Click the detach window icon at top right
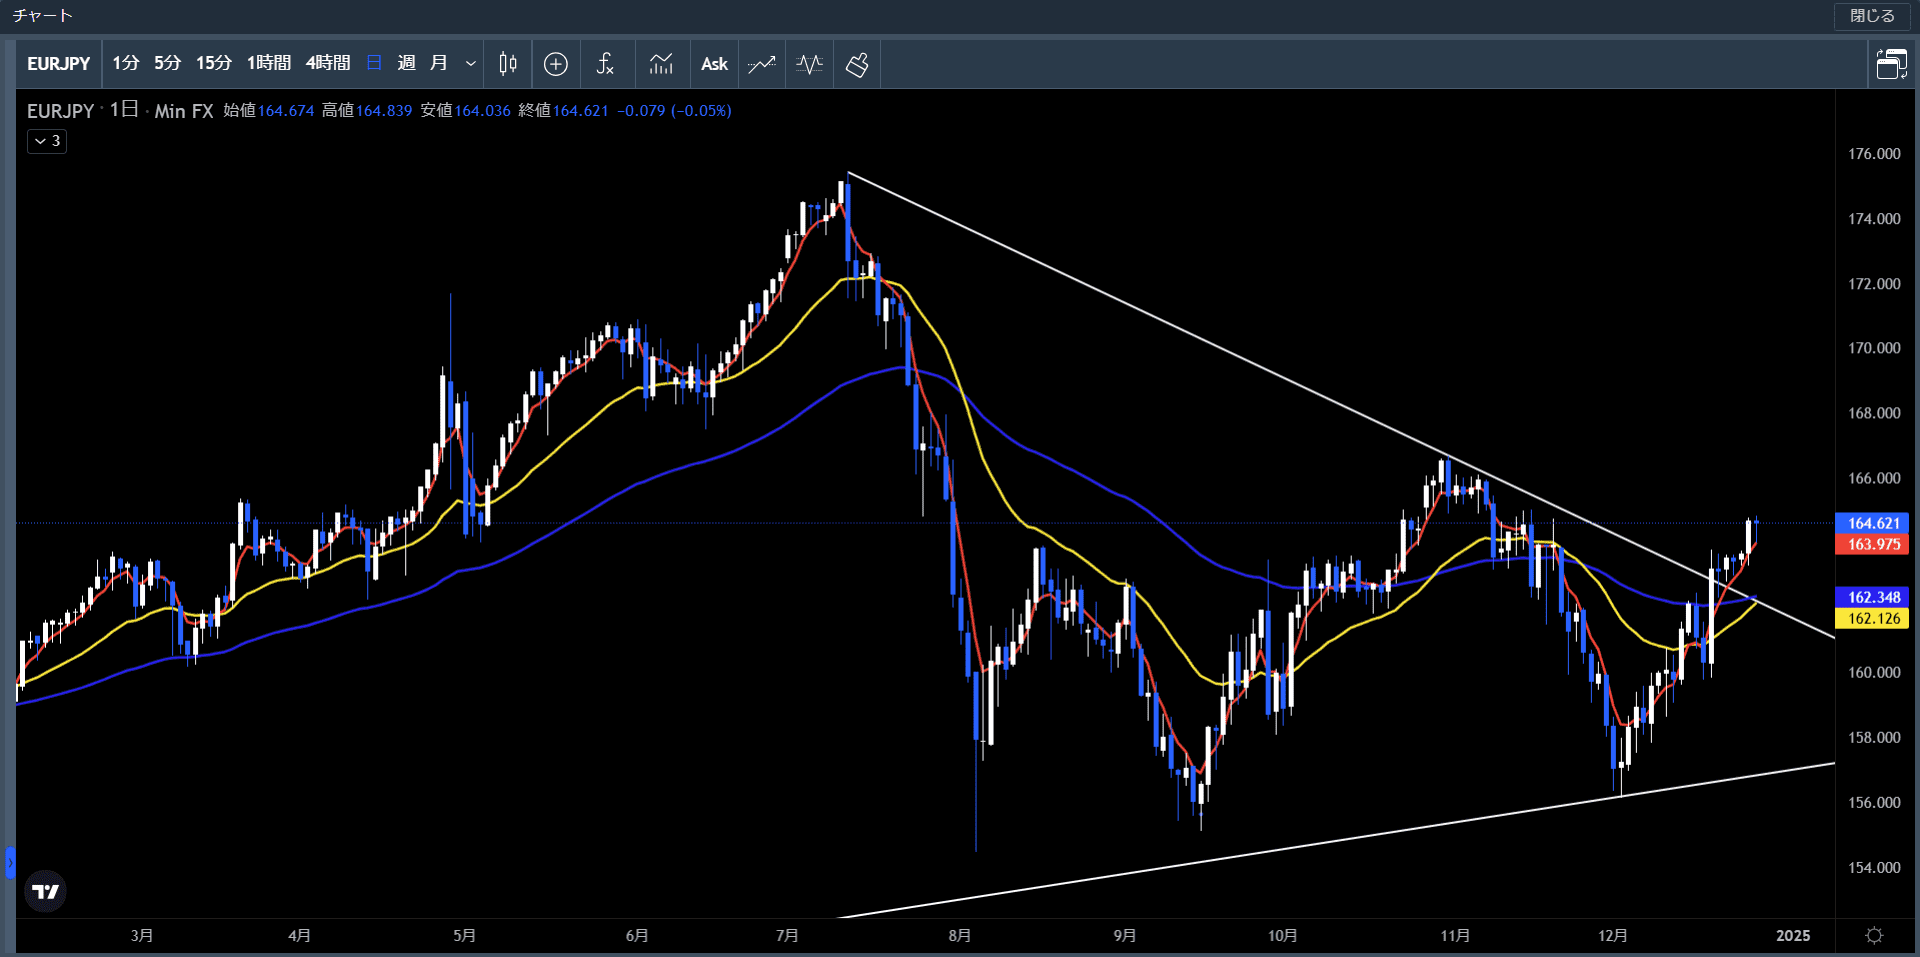This screenshot has width=1920, height=957. pyautogui.click(x=1891, y=64)
